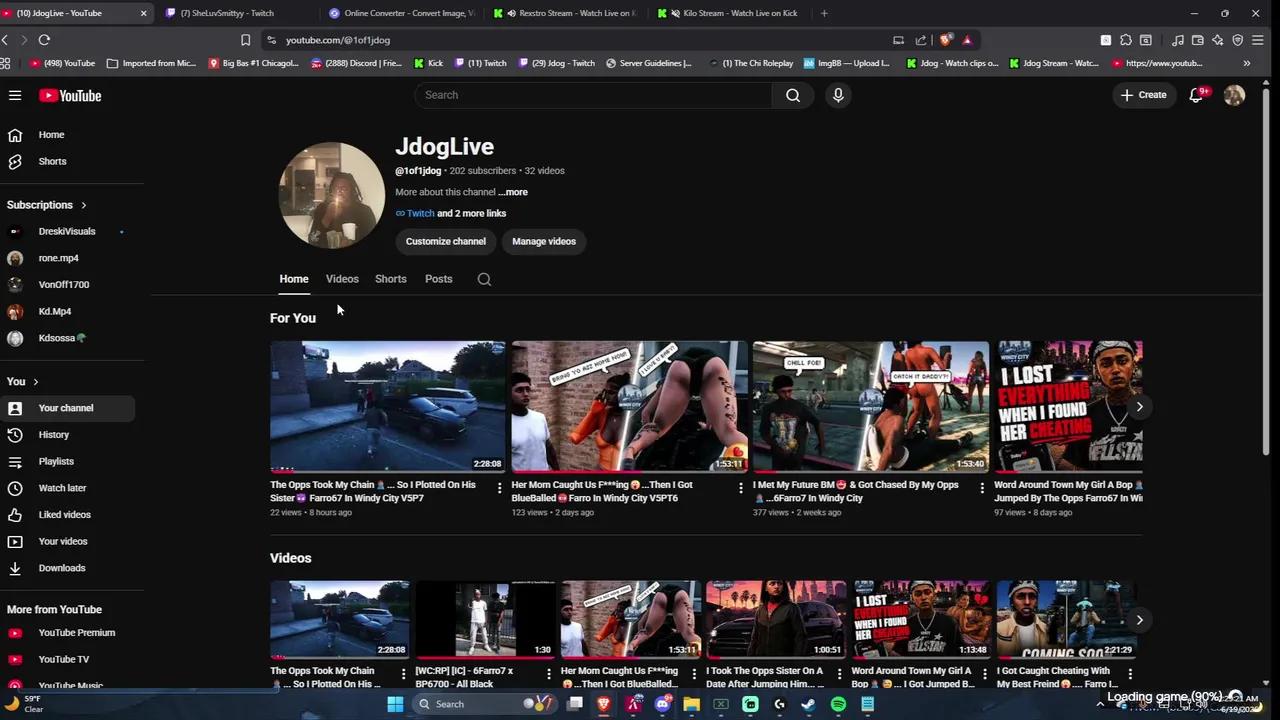Click the Create button
Screen dimensions: 1280x720
(x=1143, y=95)
